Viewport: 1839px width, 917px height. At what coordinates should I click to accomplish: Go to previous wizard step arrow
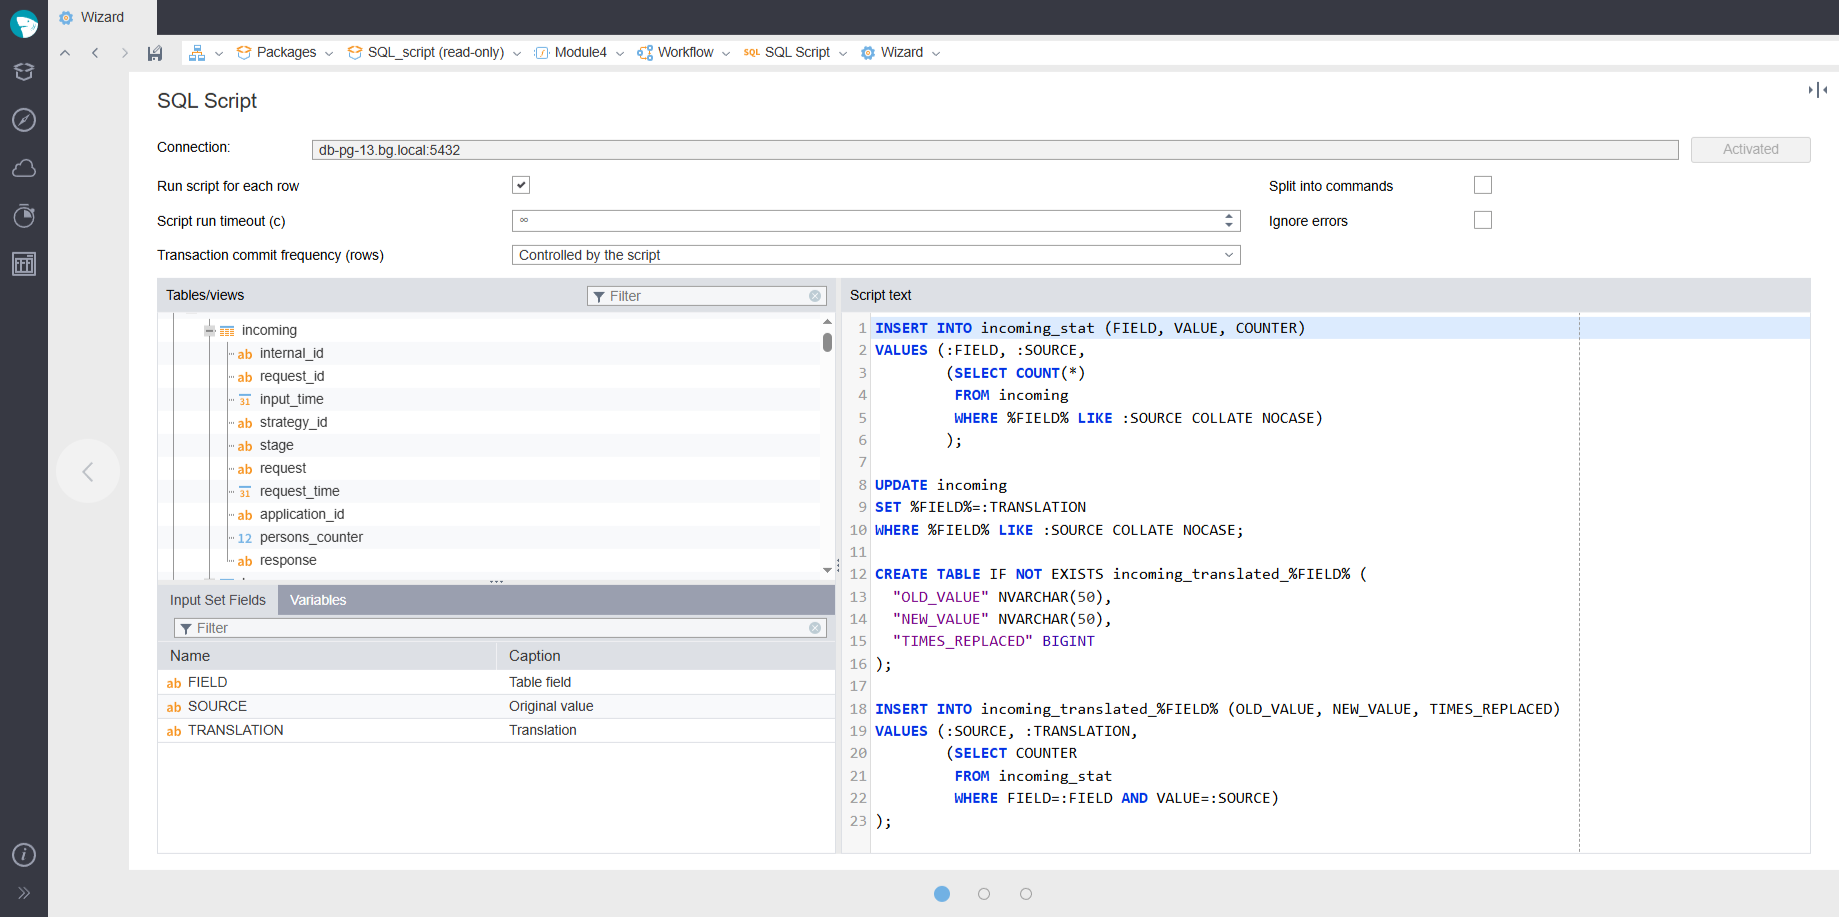point(88,471)
